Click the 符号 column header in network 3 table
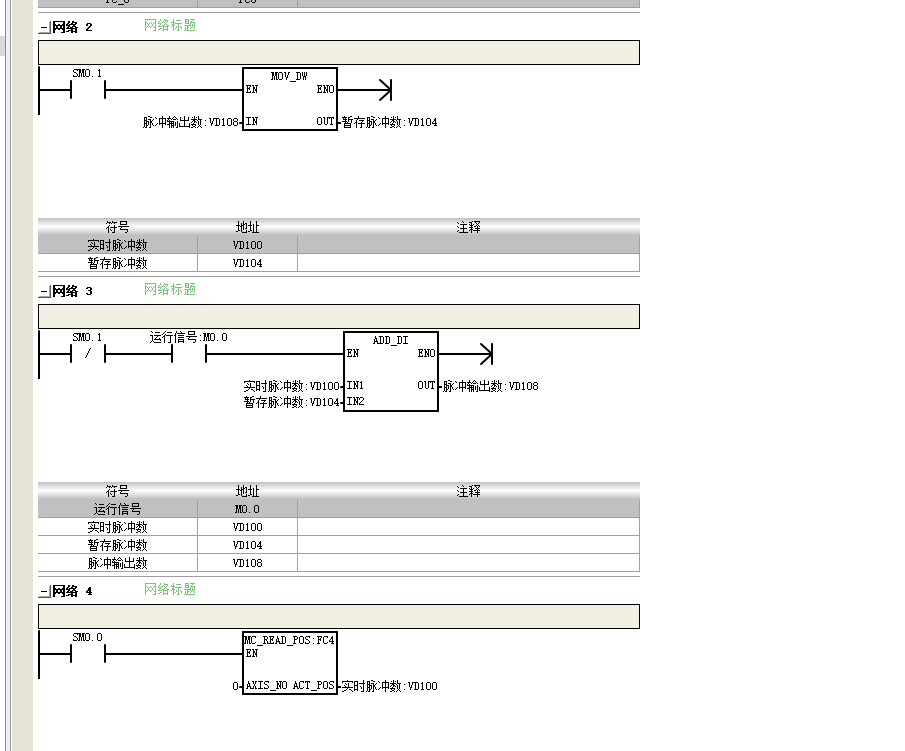 click(117, 491)
